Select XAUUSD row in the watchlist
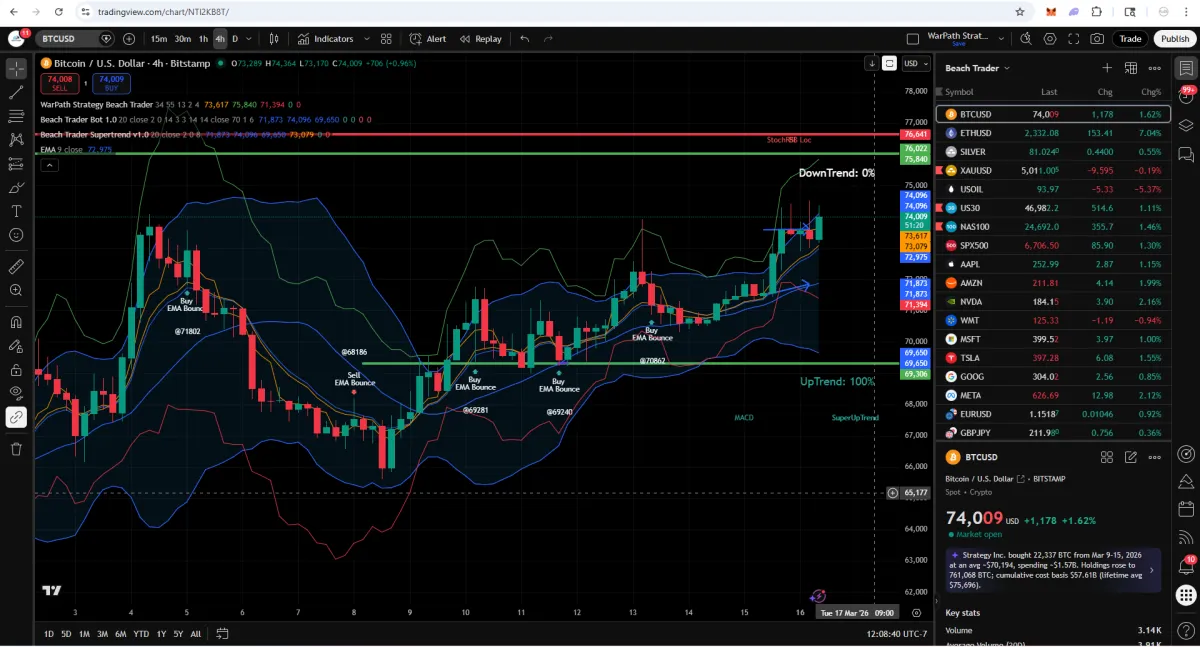 click(x=1053, y=170)
